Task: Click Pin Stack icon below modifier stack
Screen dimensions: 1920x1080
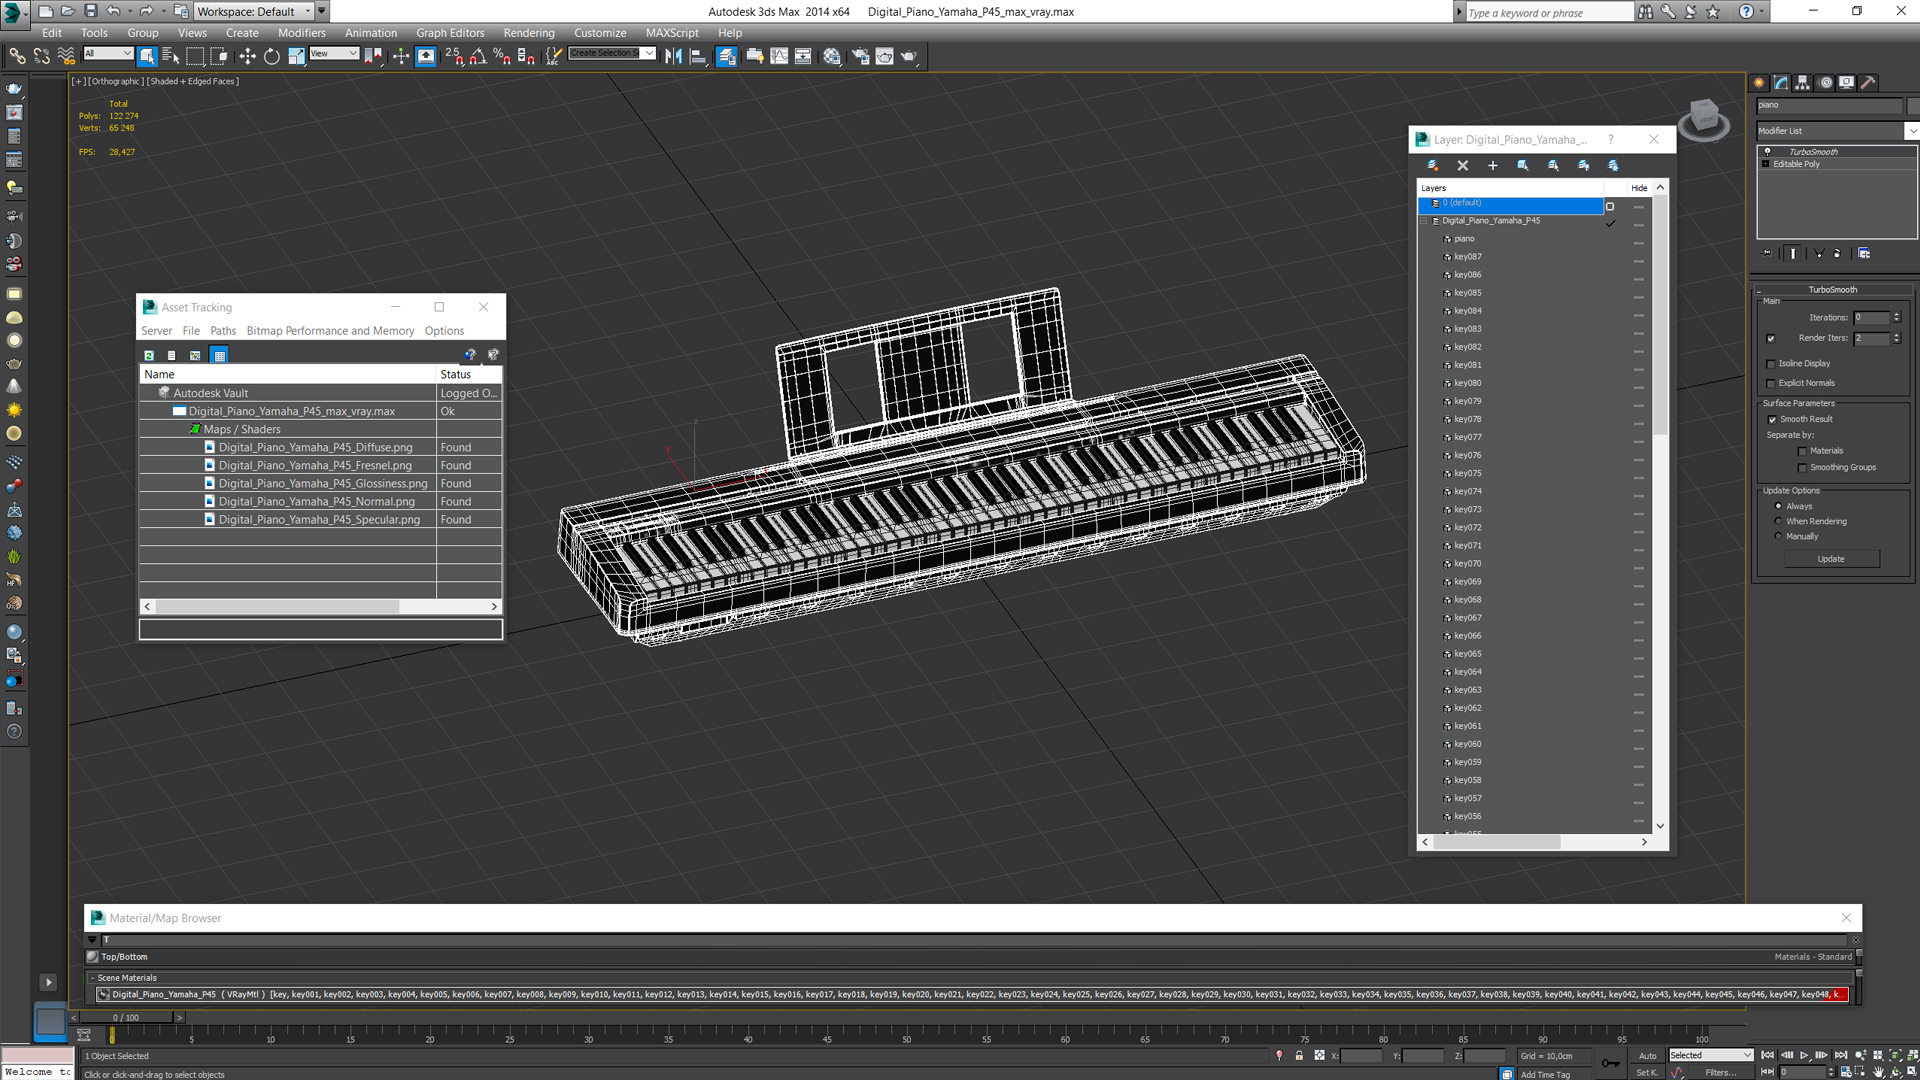Action: 1767,254
